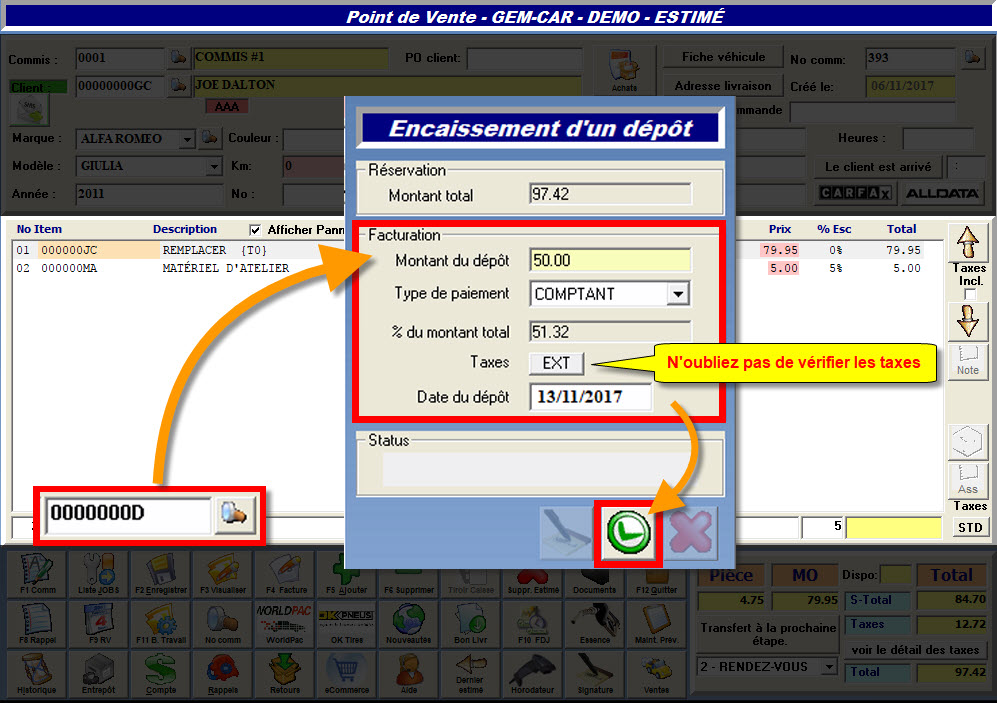Click the Date du dépôt field
997x703 pixels.
pos(591,397)
